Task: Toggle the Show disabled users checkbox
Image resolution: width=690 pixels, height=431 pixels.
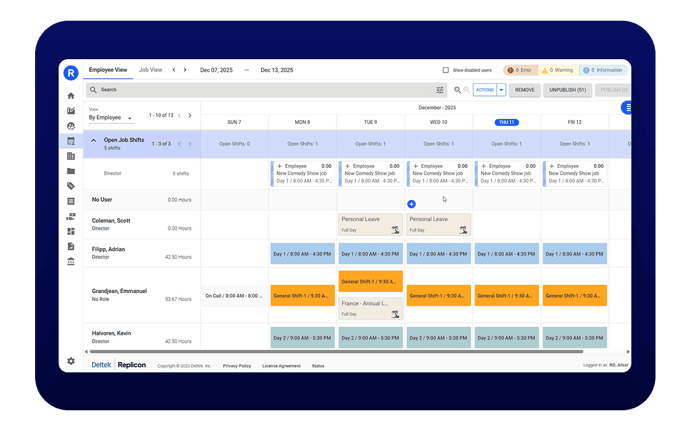Action: click(x=446, y=70)
